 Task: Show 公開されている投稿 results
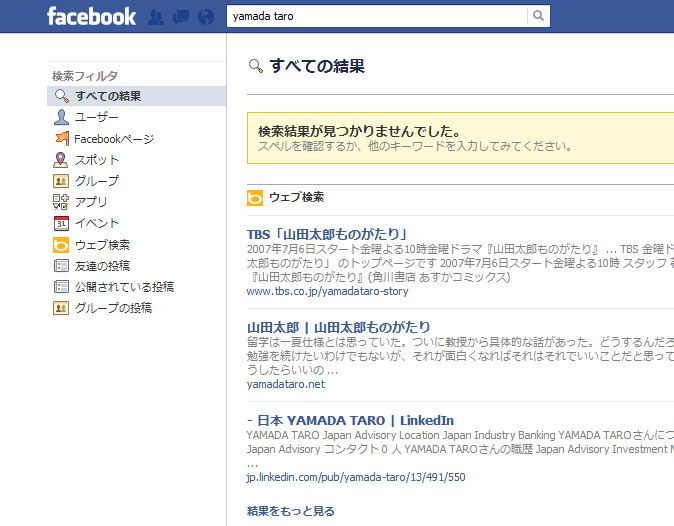125,287
